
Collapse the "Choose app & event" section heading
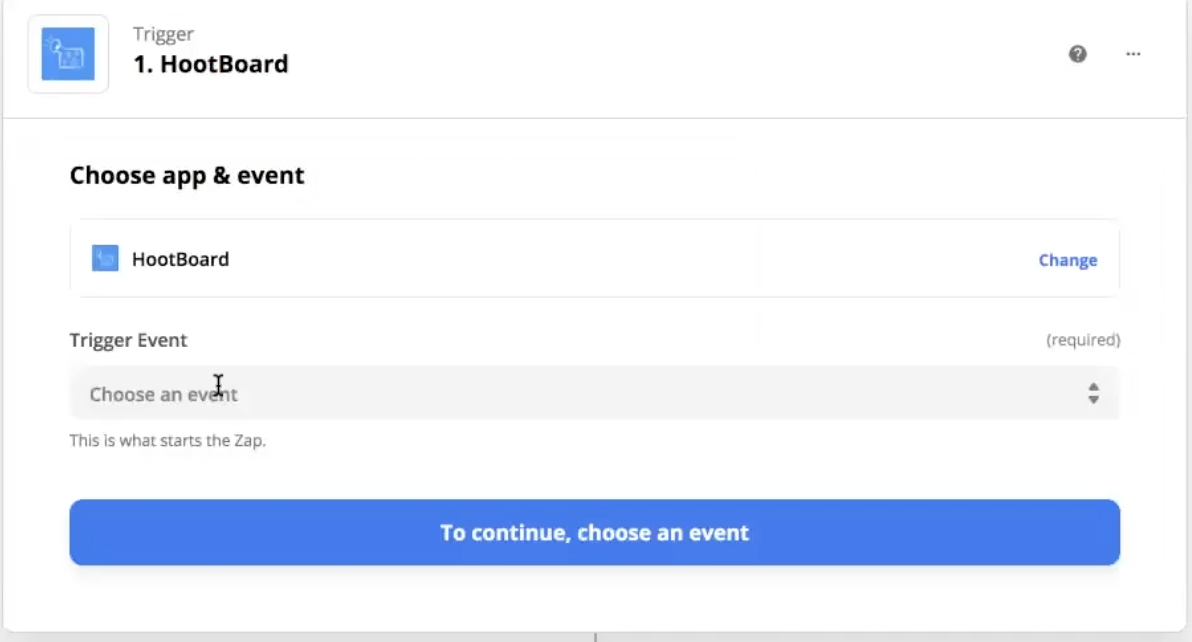187,176
